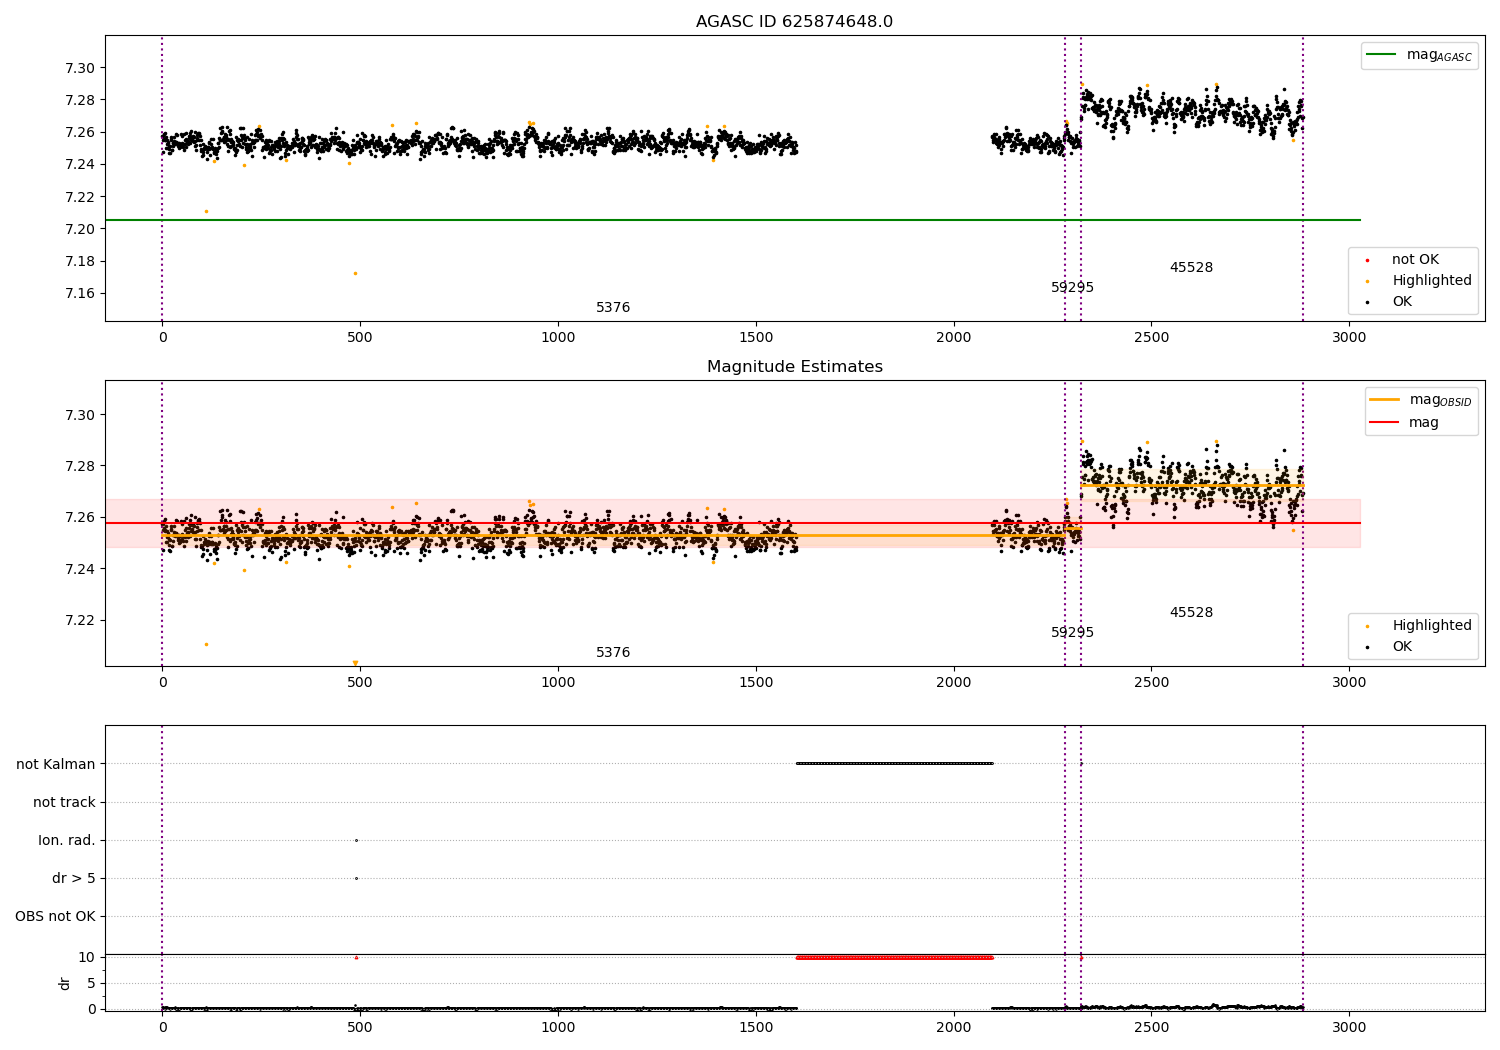Click x-tick 2000 under the Magnitude Estimates plot
The image size is (1500, 1050).
point(953,683)
